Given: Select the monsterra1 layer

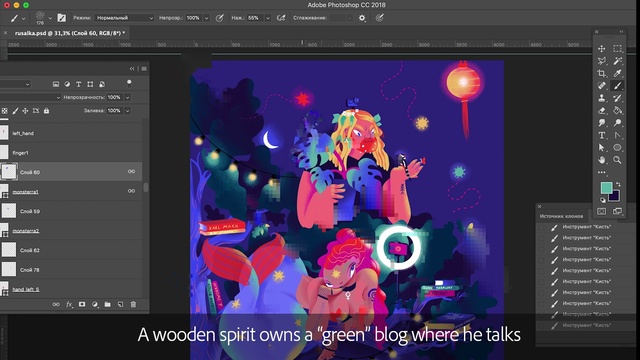Looking at the screenshot, I should click(x=71, y=191).
